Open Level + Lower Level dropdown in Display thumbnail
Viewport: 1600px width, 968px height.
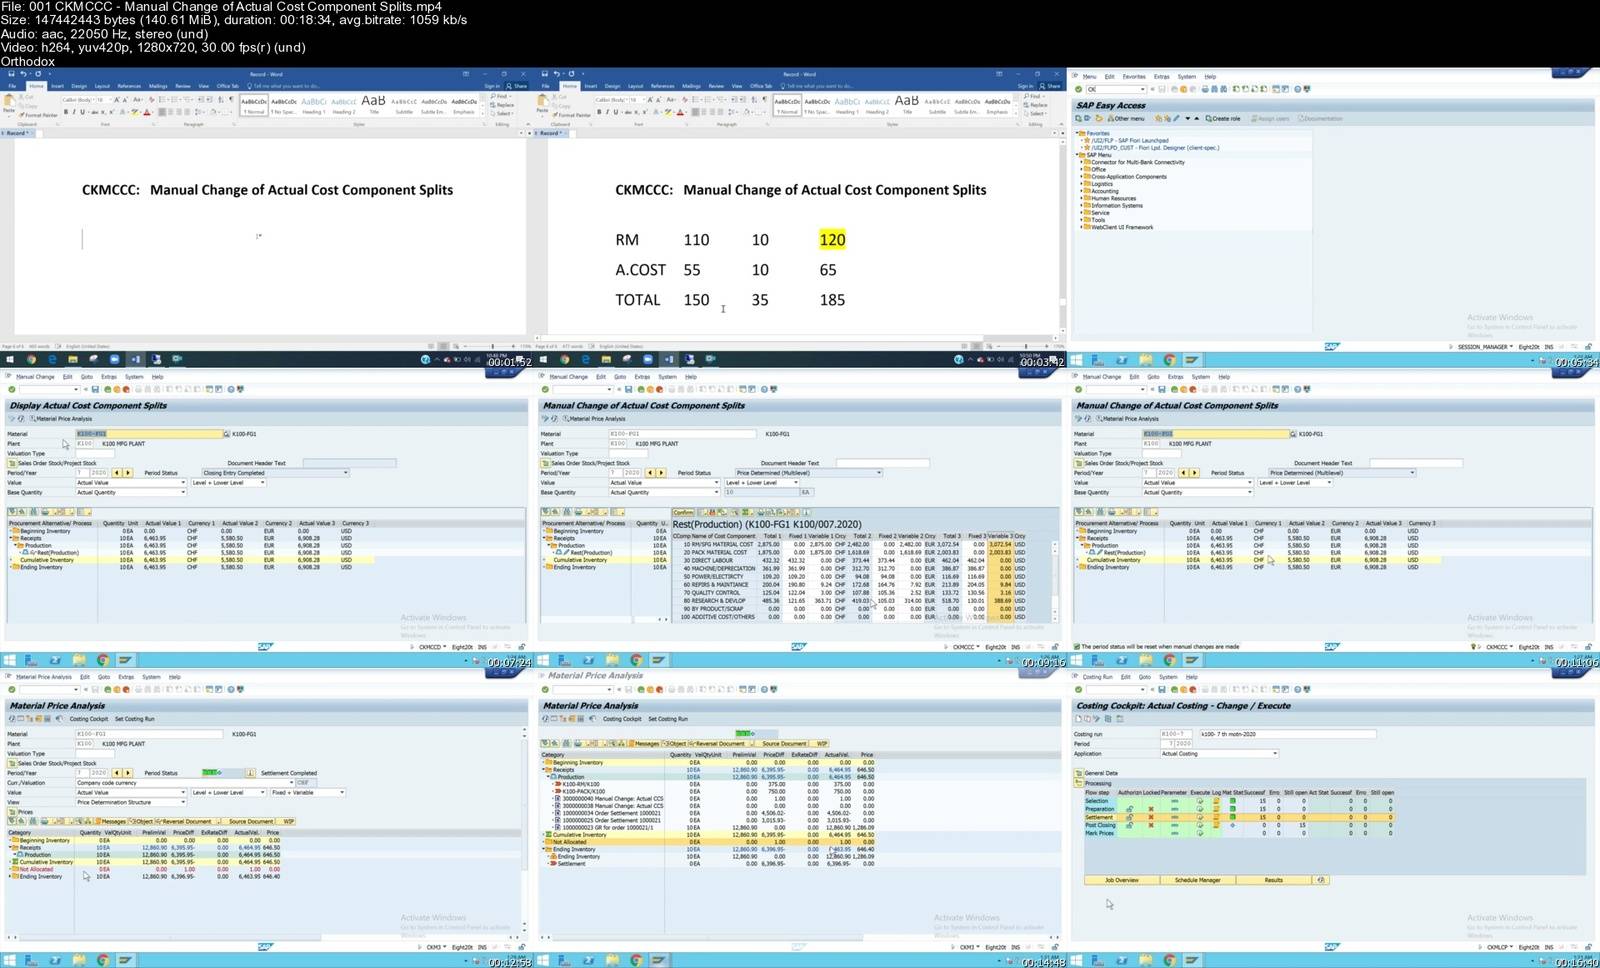pyautogui.click(x=263, y=482)
